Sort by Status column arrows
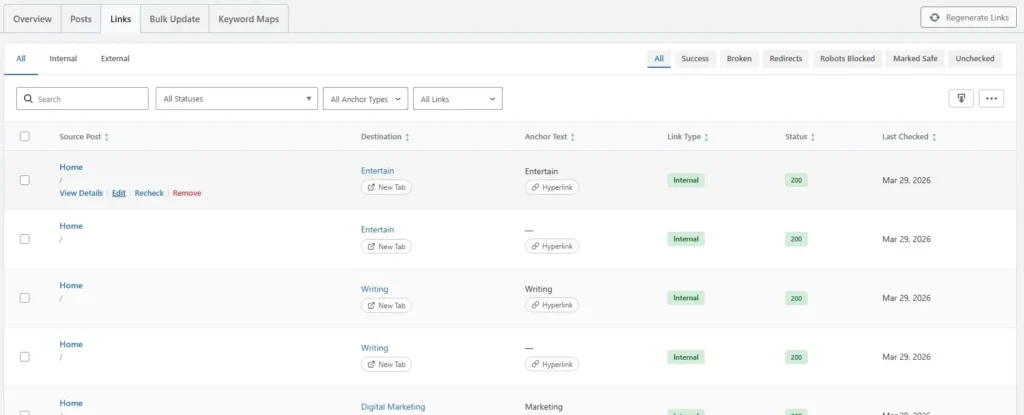This screenshot has height=415, width=1024. (812, 137)
